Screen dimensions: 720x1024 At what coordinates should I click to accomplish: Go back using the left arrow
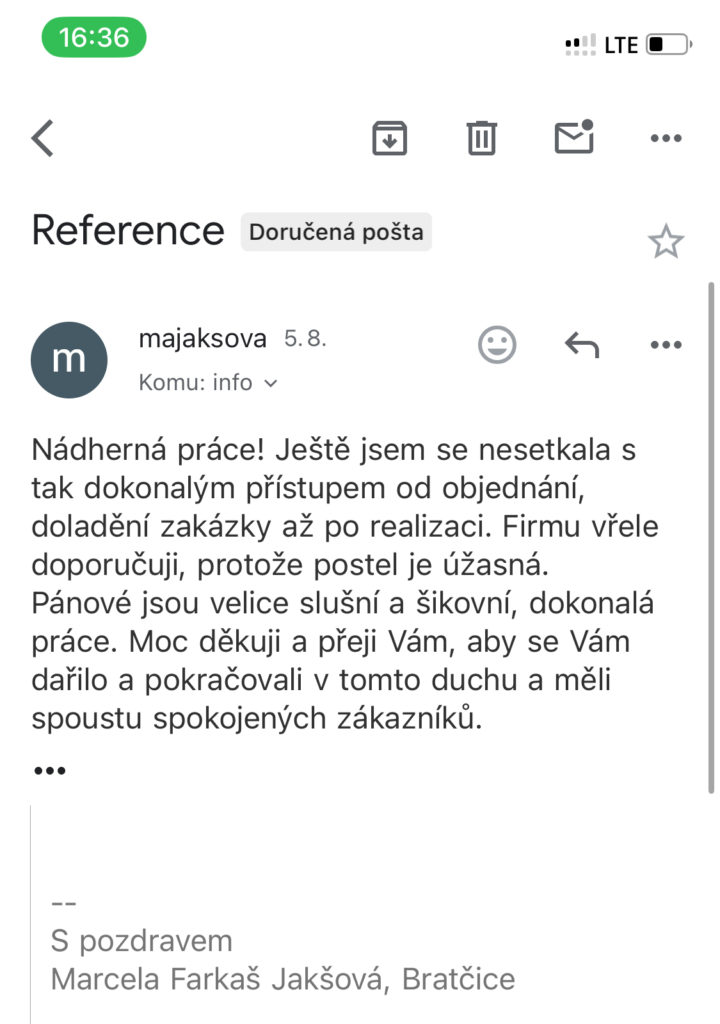click(42, 138)
